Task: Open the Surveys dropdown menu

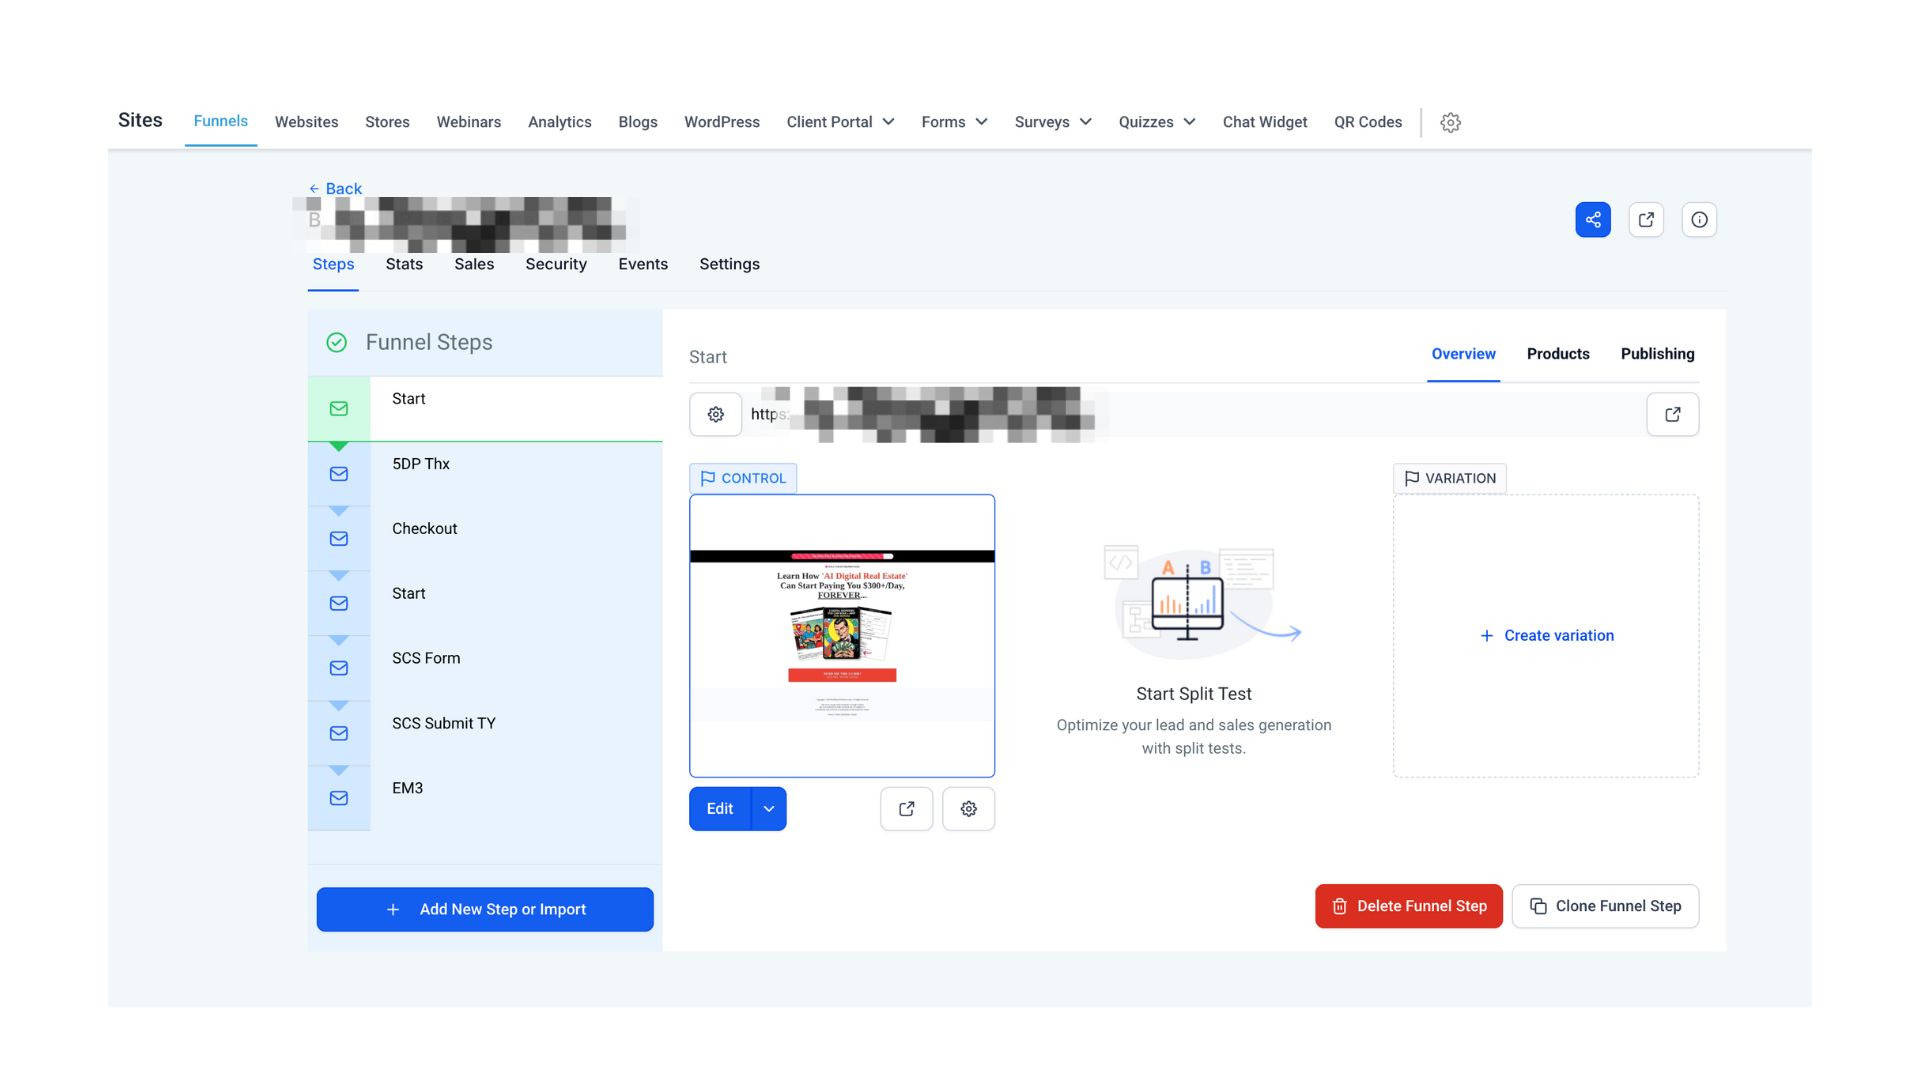Action: 1052,121
